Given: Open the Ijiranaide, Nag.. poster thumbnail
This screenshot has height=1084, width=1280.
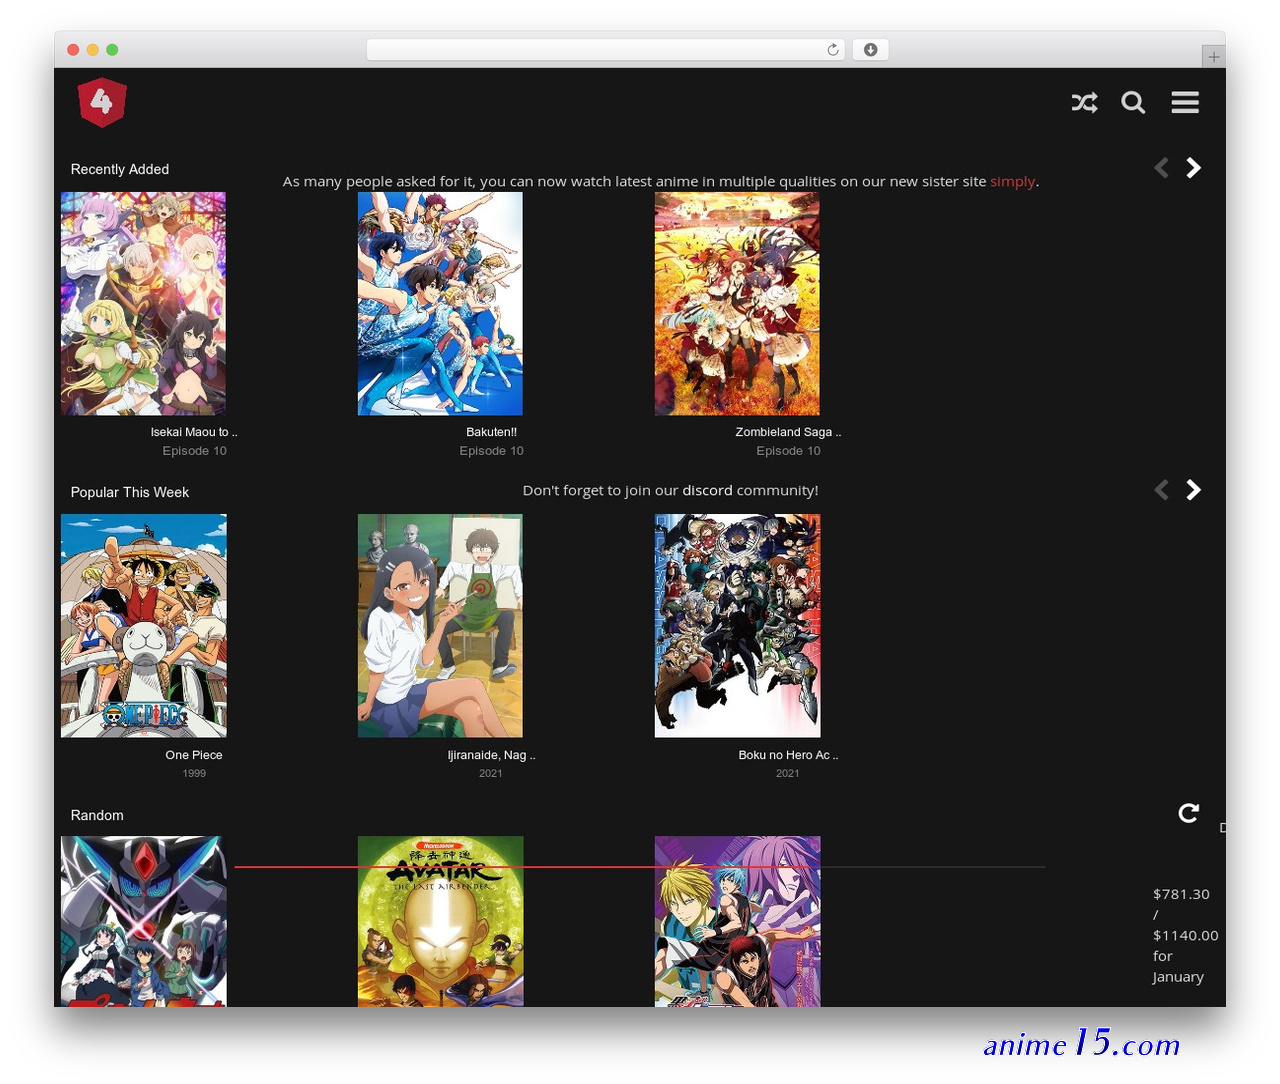Looking at the screenshot, I should 440,626.
